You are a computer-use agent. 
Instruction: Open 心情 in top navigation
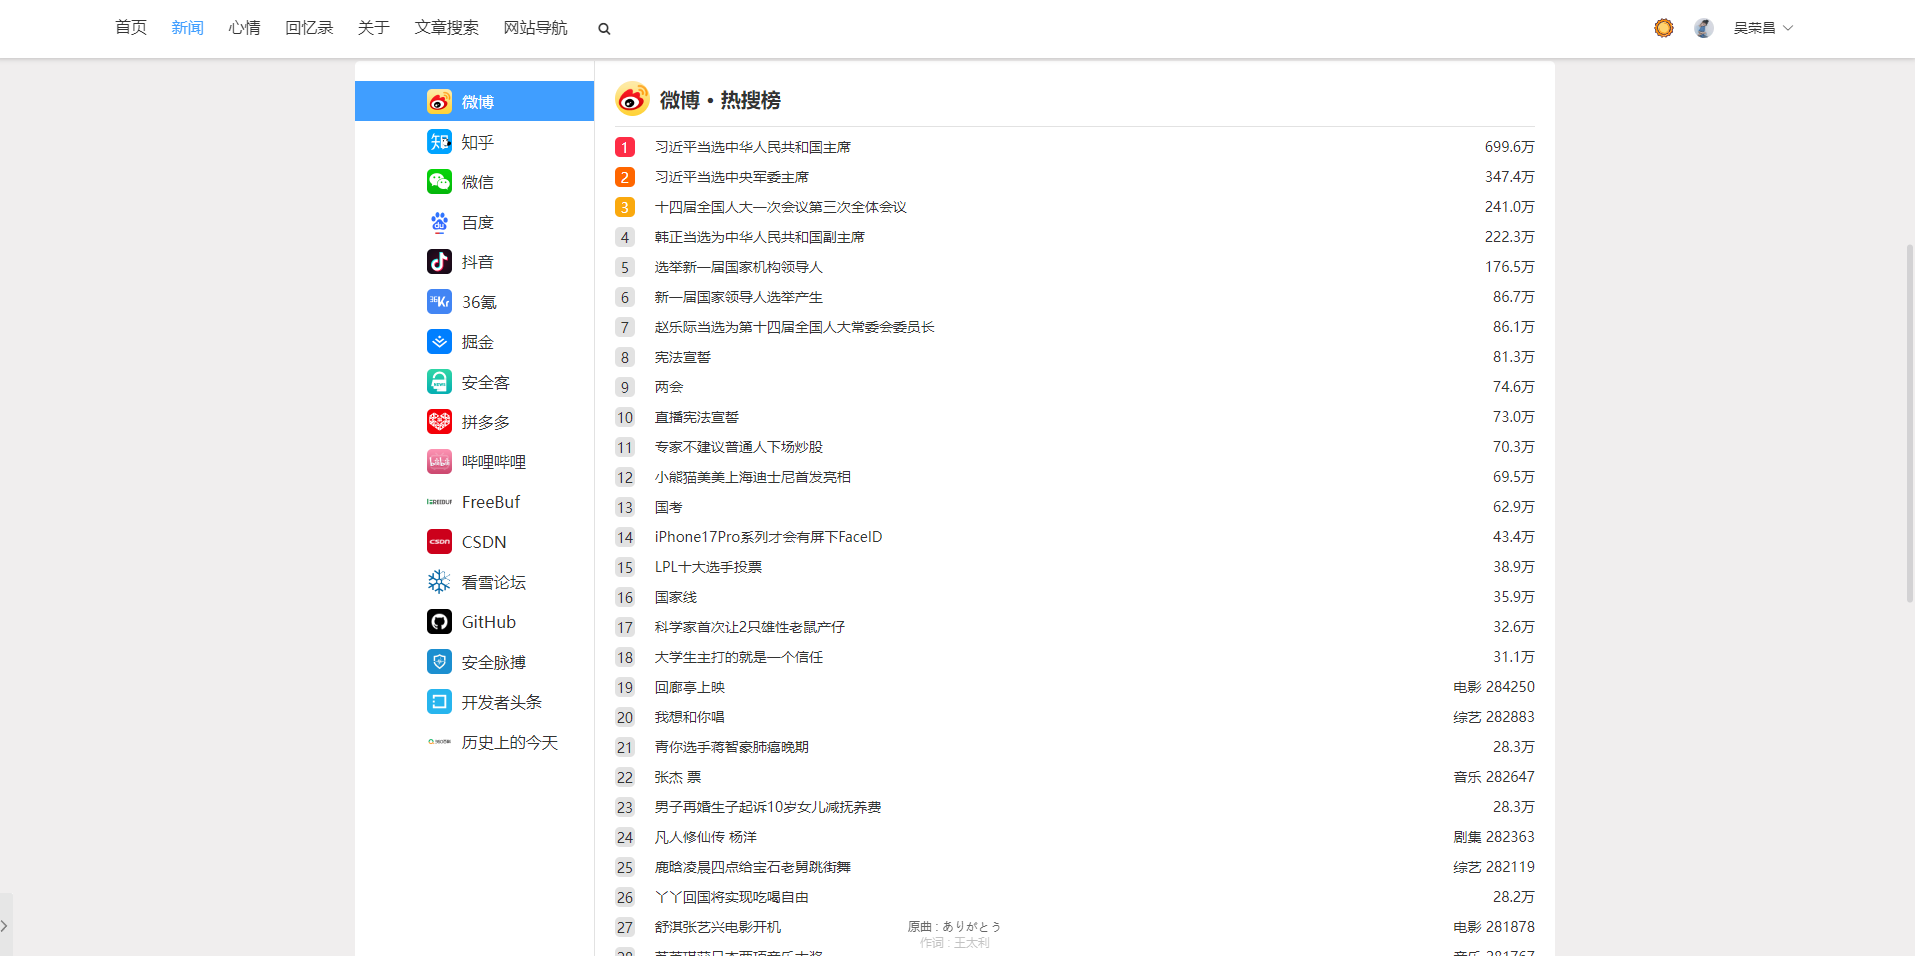tap(244, 28)
